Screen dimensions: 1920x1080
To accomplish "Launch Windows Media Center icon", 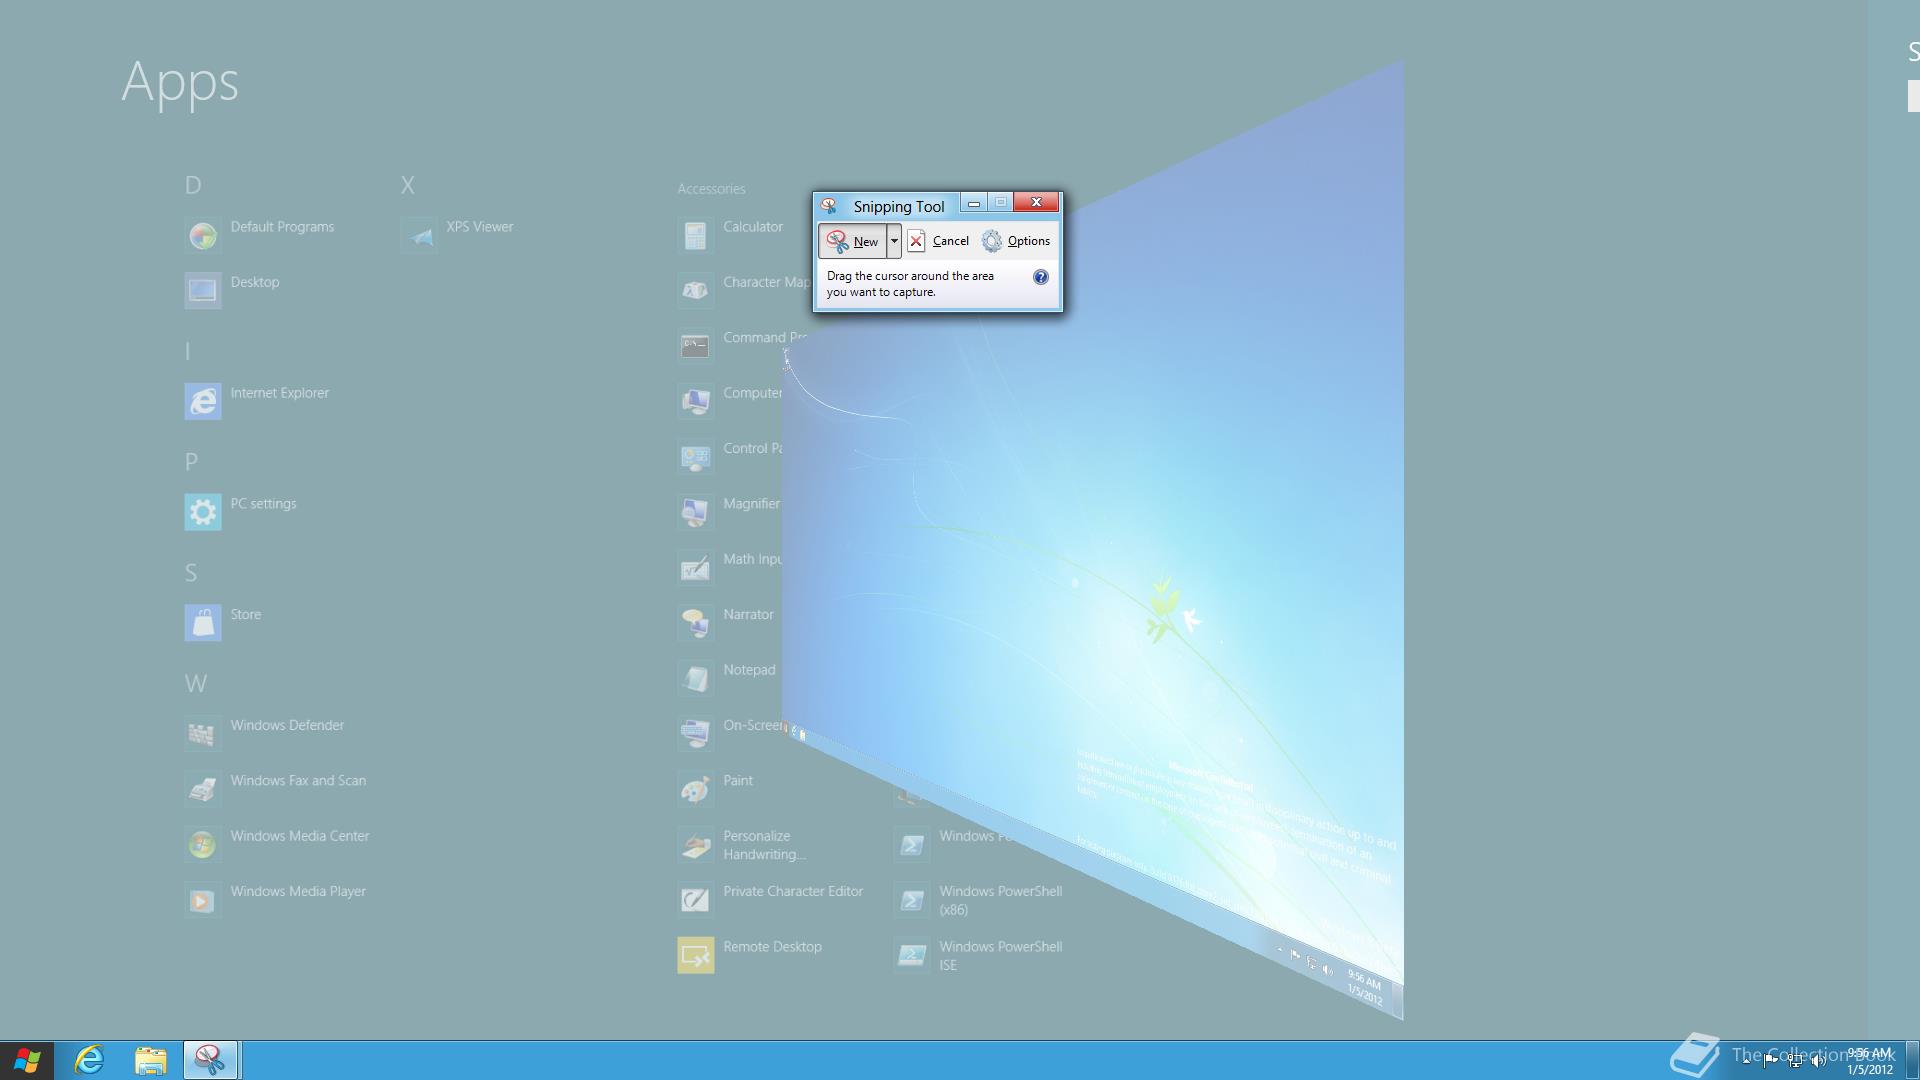I will point(203,845).
